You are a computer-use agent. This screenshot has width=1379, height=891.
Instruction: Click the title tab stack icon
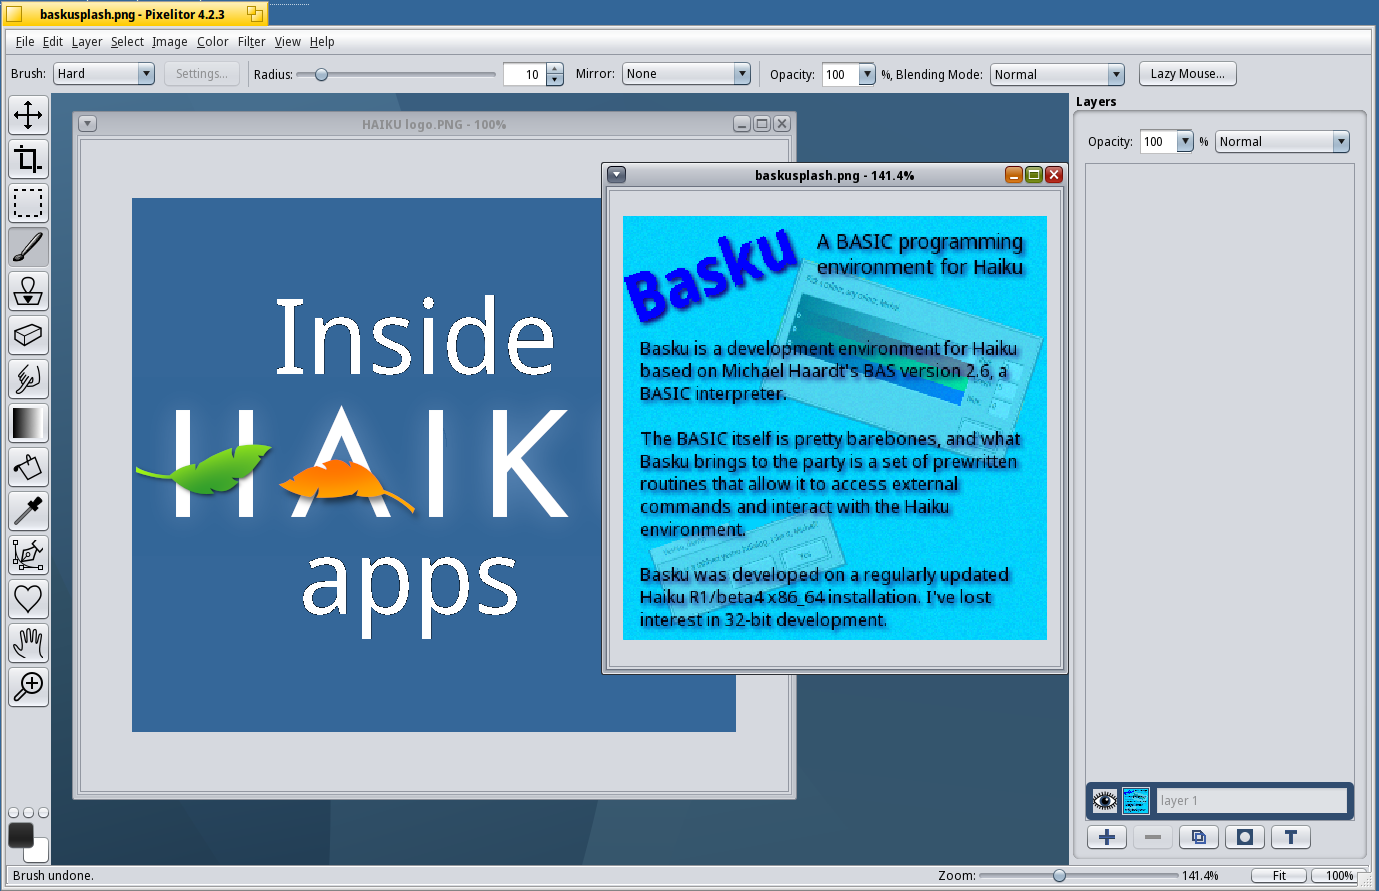pos(255,14)
